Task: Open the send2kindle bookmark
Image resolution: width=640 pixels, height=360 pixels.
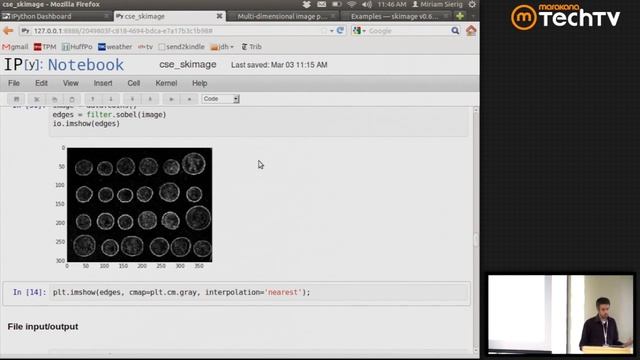Action: click(x=181, y=47)
